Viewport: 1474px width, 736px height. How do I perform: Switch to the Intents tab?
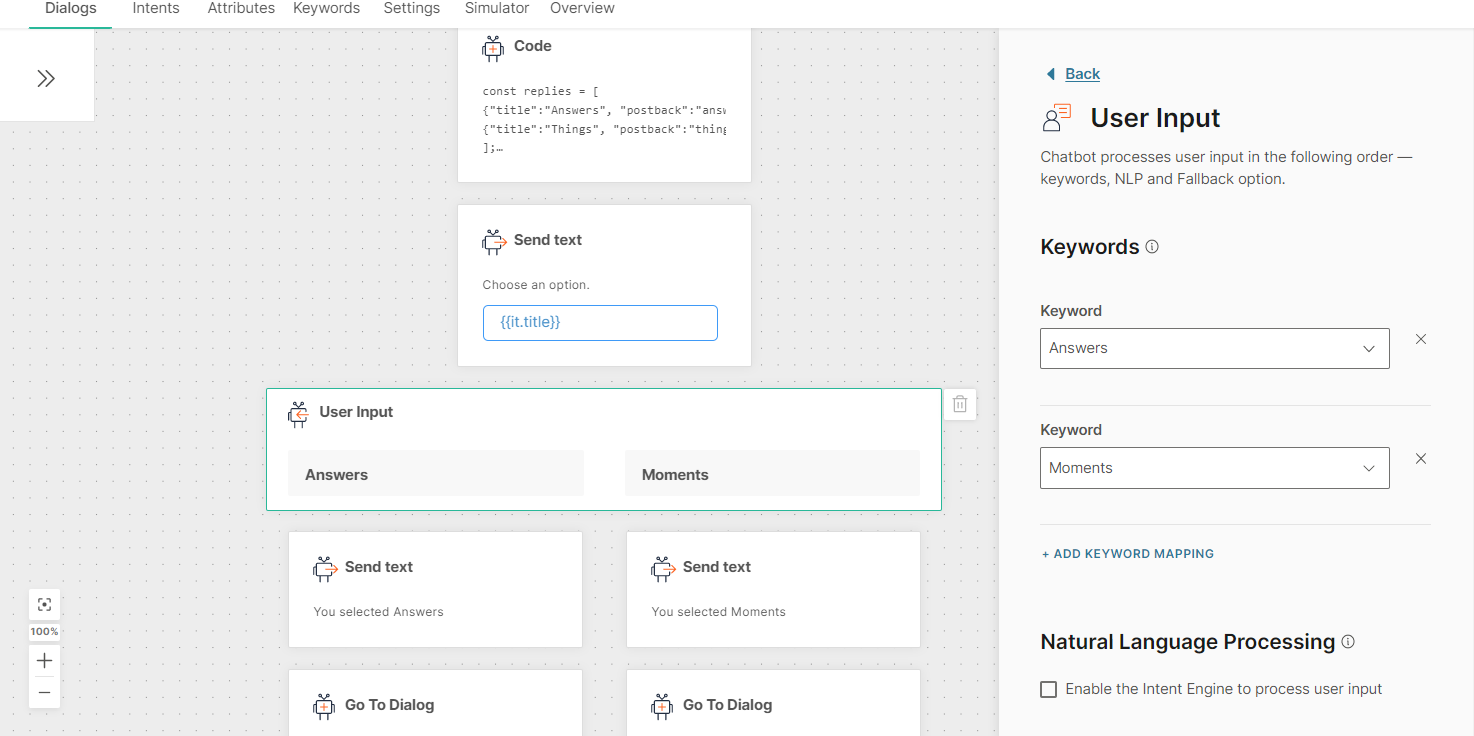coord(156,8)
